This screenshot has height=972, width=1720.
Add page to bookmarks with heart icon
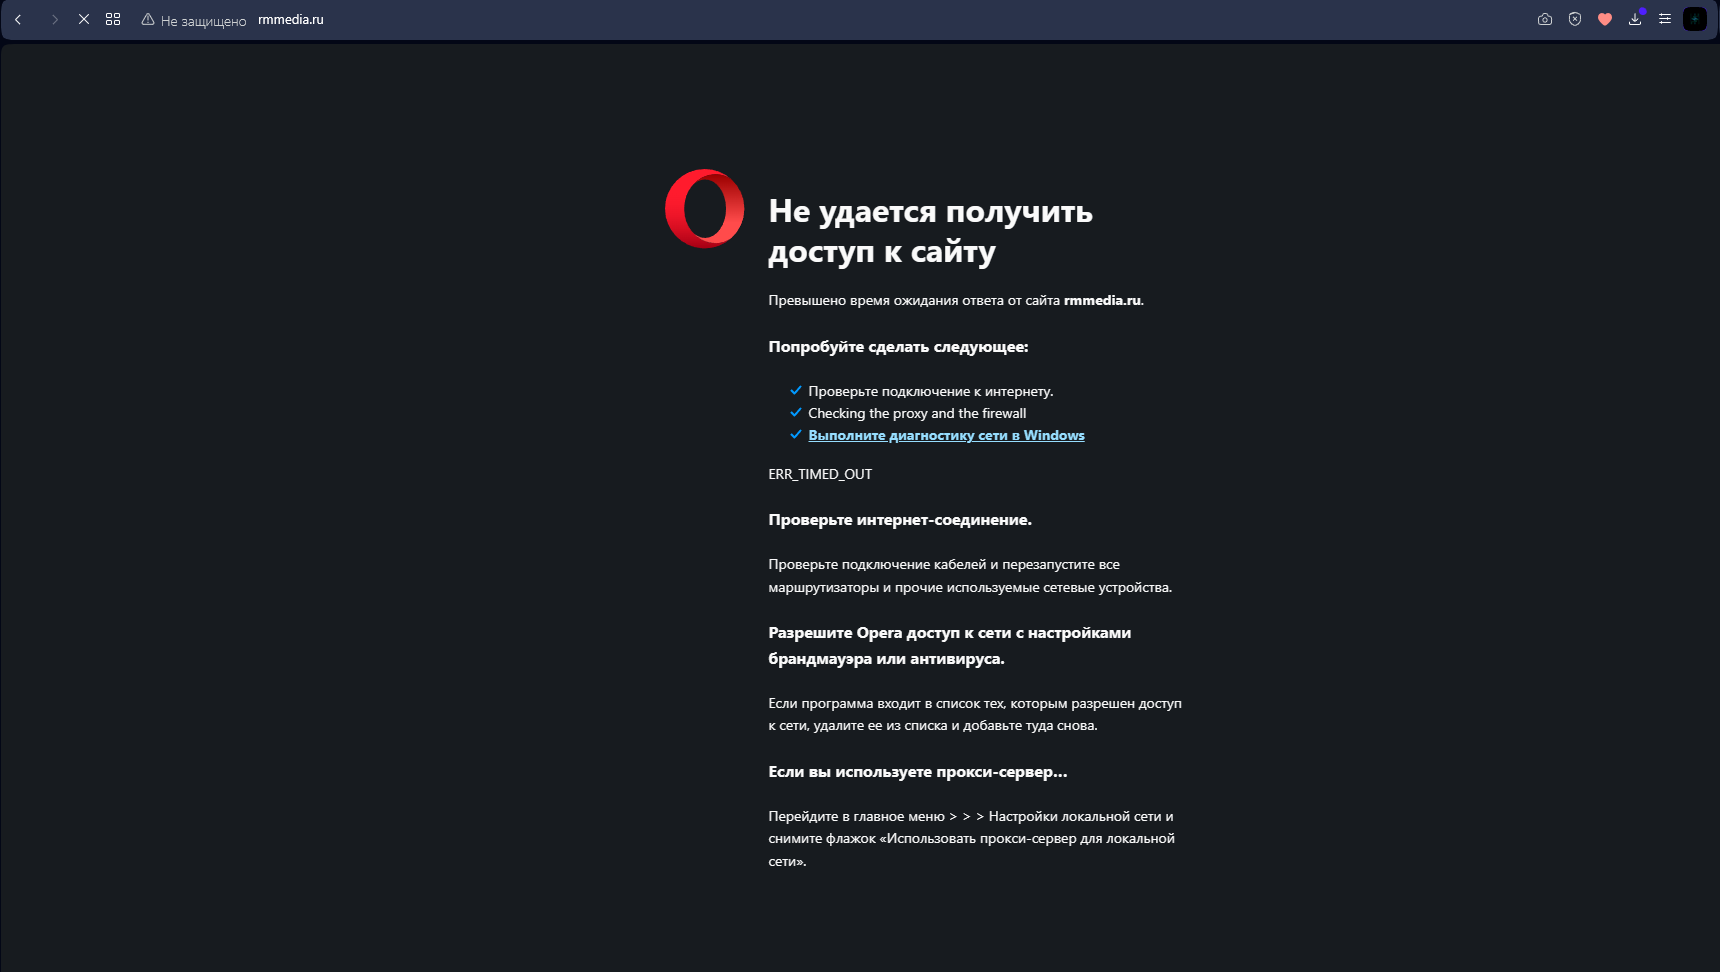pyautogui.click(x=1605, y=19)
